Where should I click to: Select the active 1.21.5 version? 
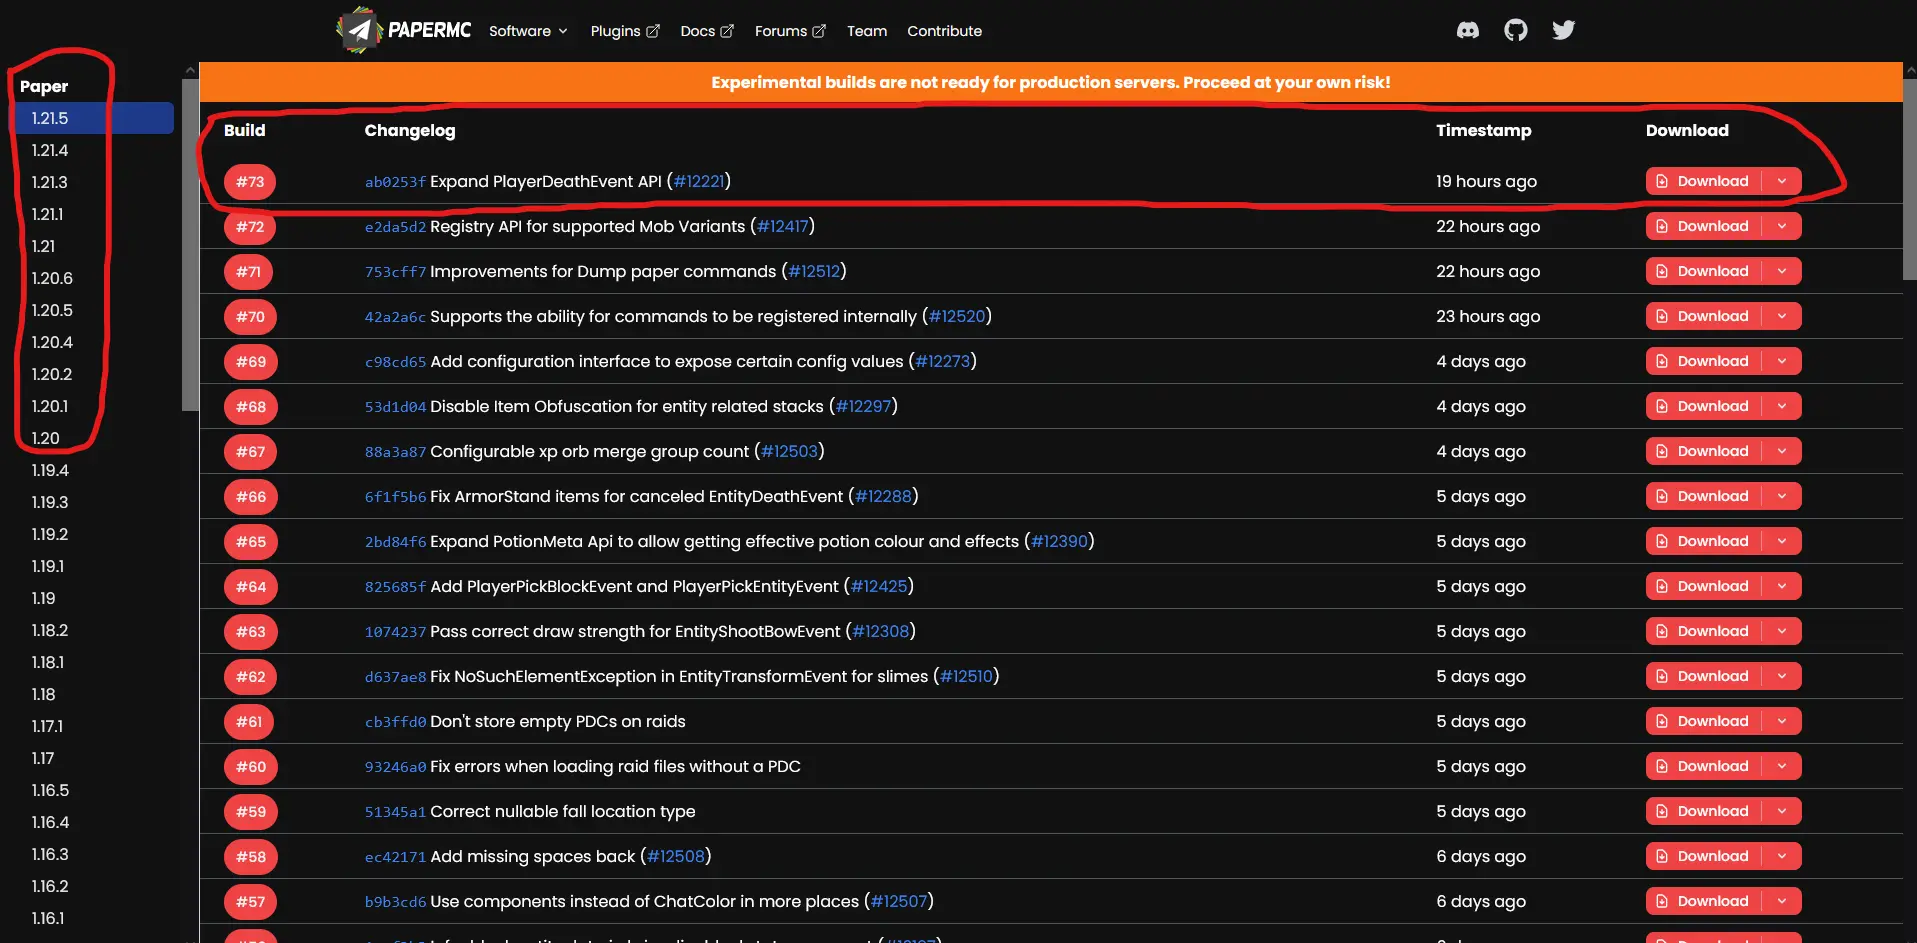tap(94, 118)
